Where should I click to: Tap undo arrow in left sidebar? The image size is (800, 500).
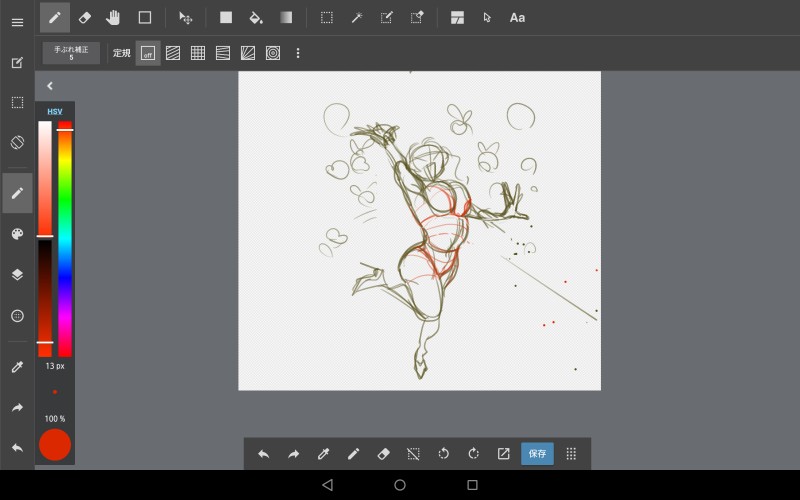click(x=17, y=448)
